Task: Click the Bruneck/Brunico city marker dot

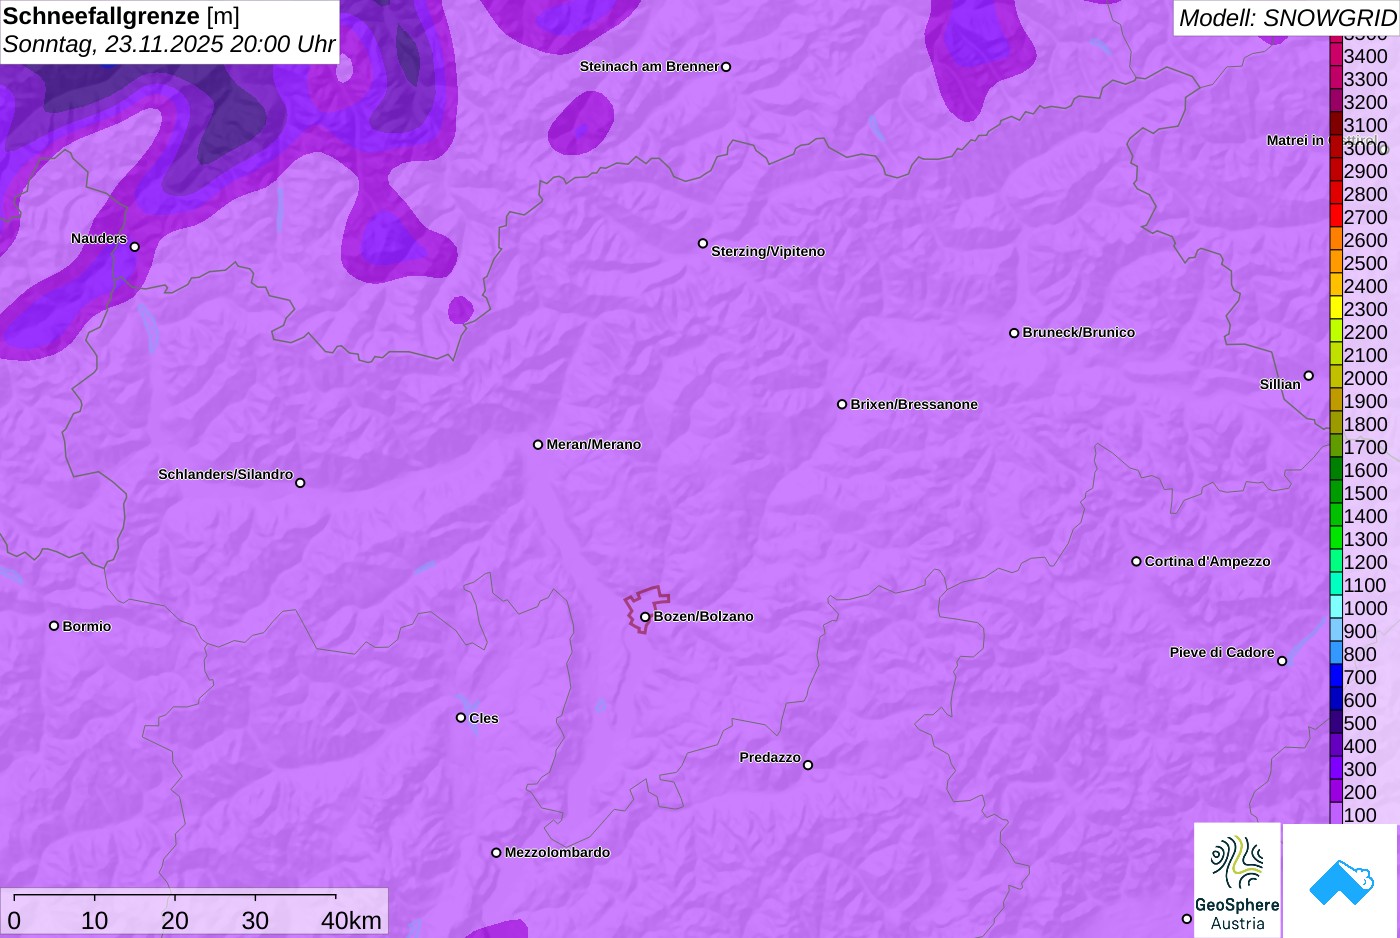Action: pyautogui.click(x=1014, y=333)
